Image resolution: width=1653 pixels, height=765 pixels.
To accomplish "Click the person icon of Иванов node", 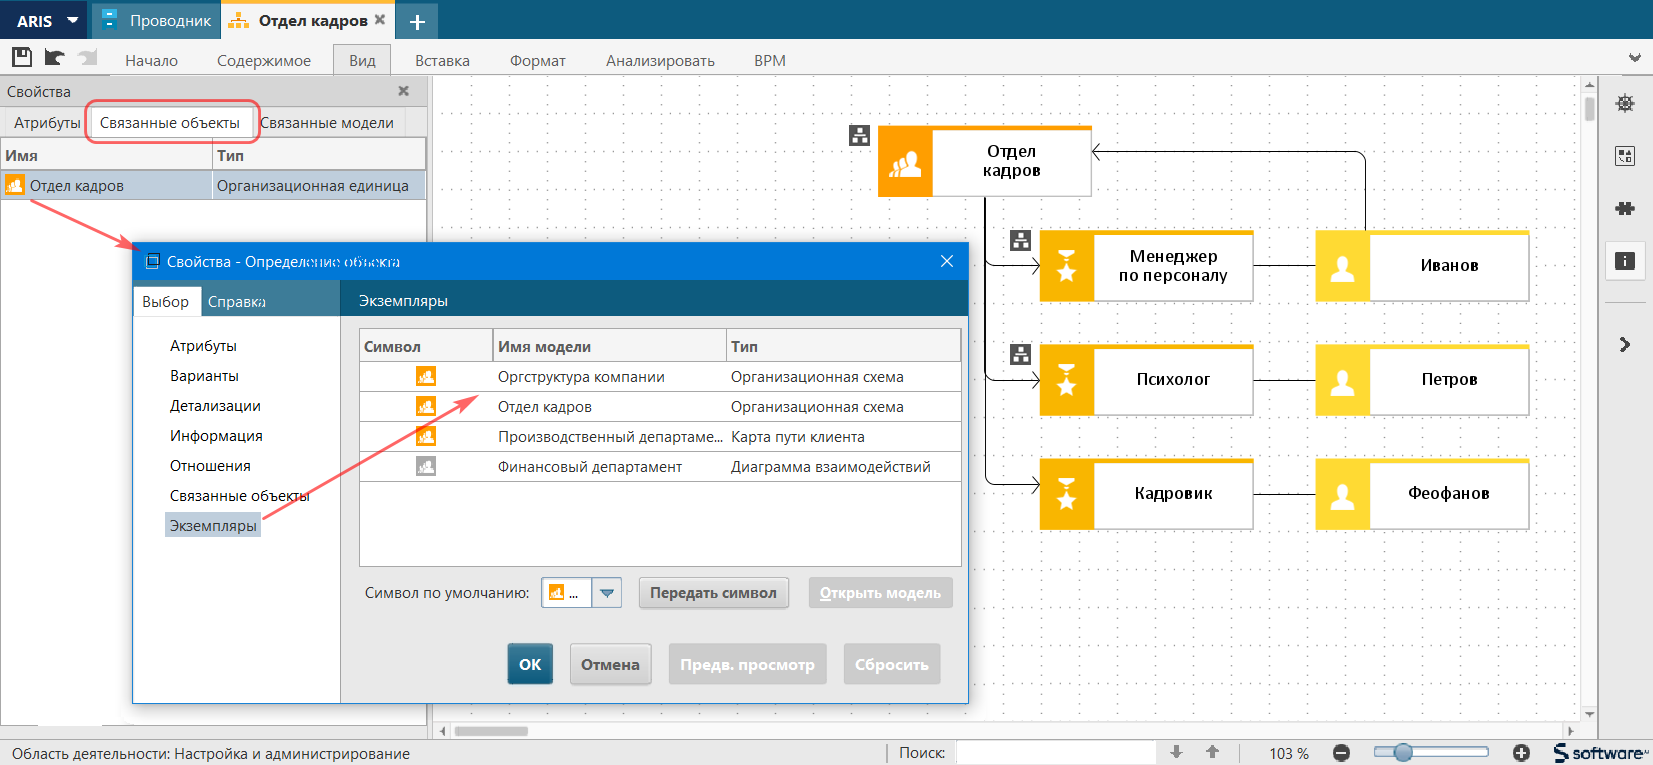I will [x=1342, y=267].
